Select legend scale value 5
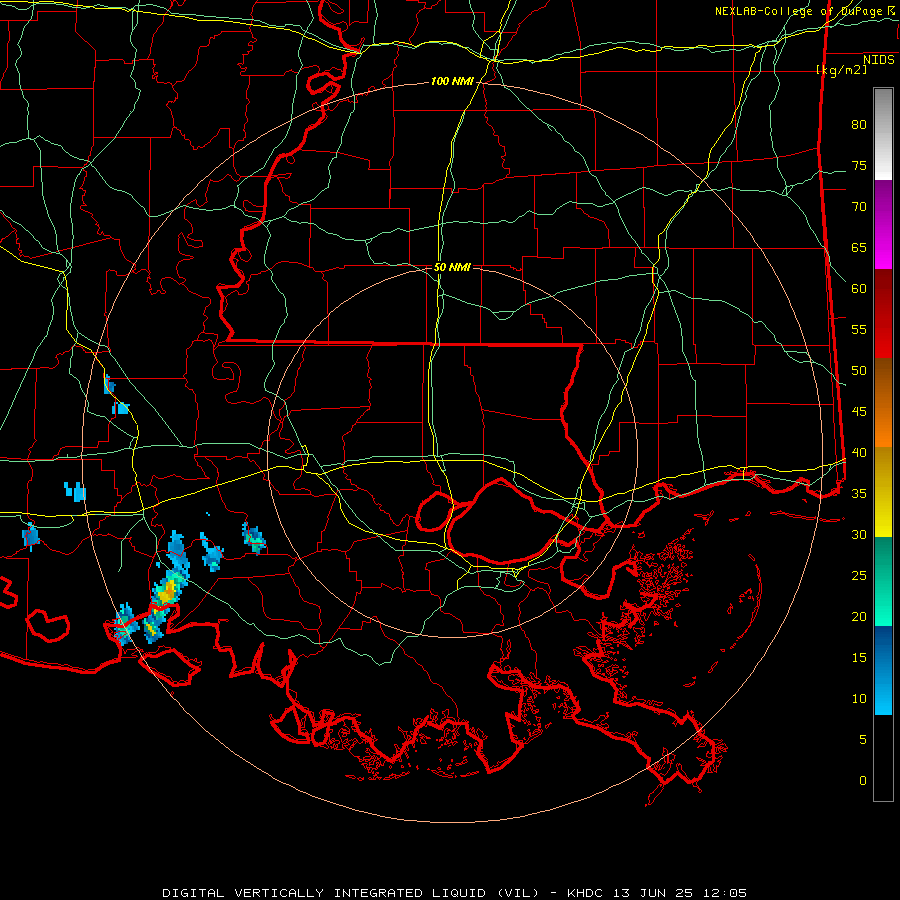 pos(863,740)
